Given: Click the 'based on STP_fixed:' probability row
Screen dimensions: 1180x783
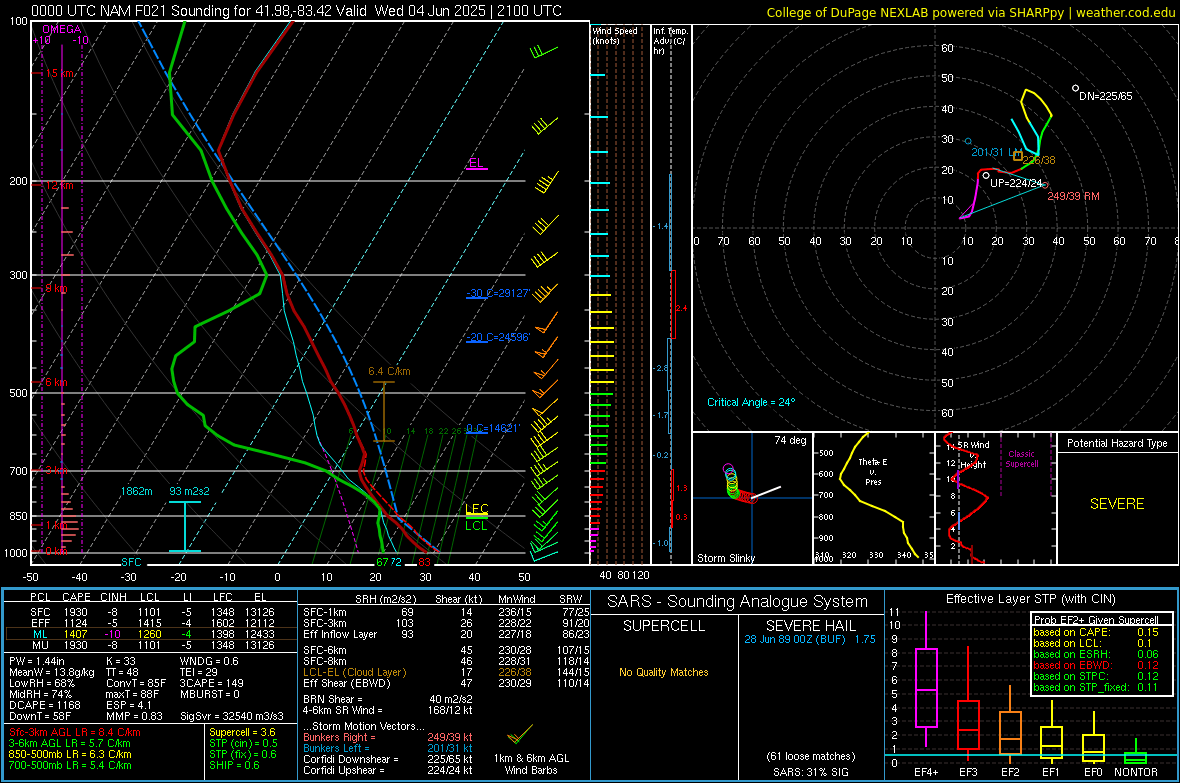Looking at the screenshot, I should [x=1096, y=687].
